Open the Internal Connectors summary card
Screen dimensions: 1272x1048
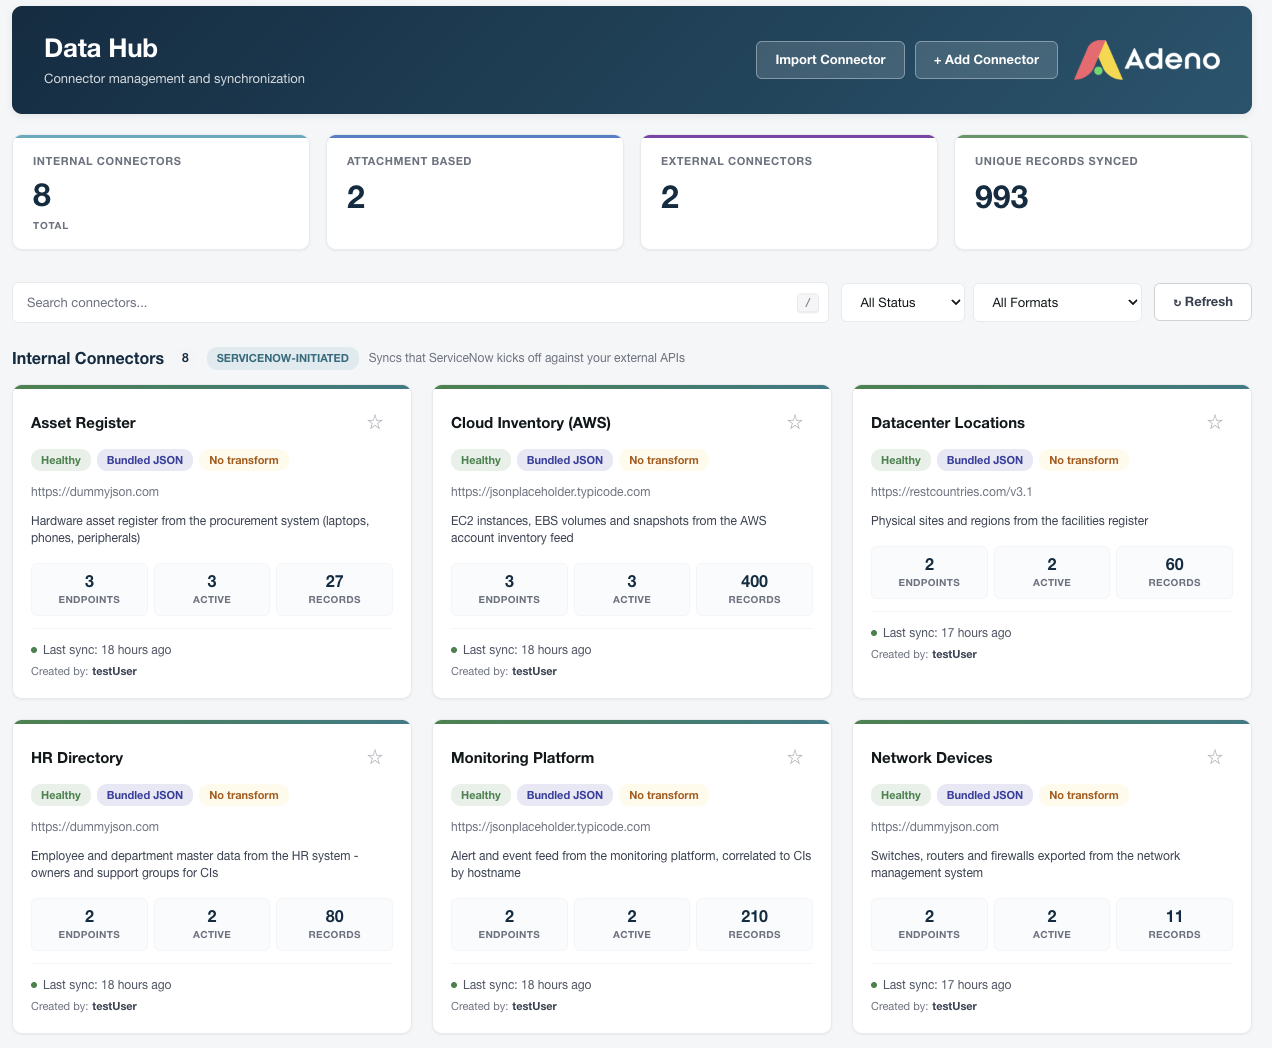pos(161,192)
